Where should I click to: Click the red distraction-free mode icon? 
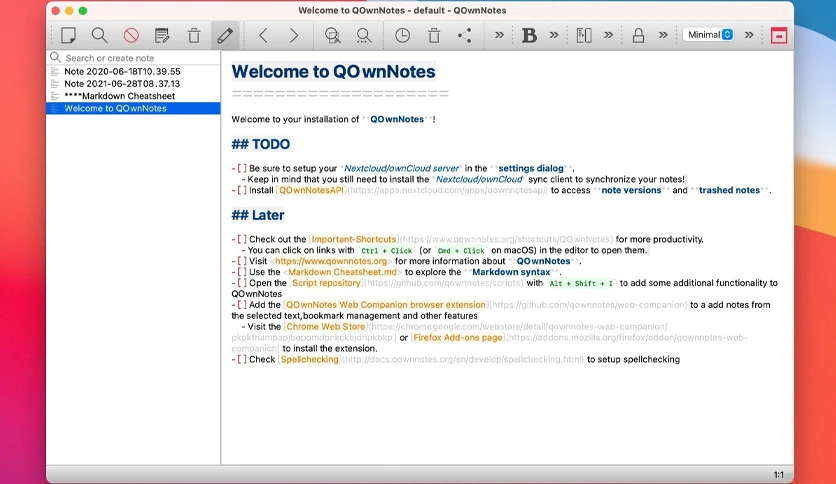pos(779,36)
